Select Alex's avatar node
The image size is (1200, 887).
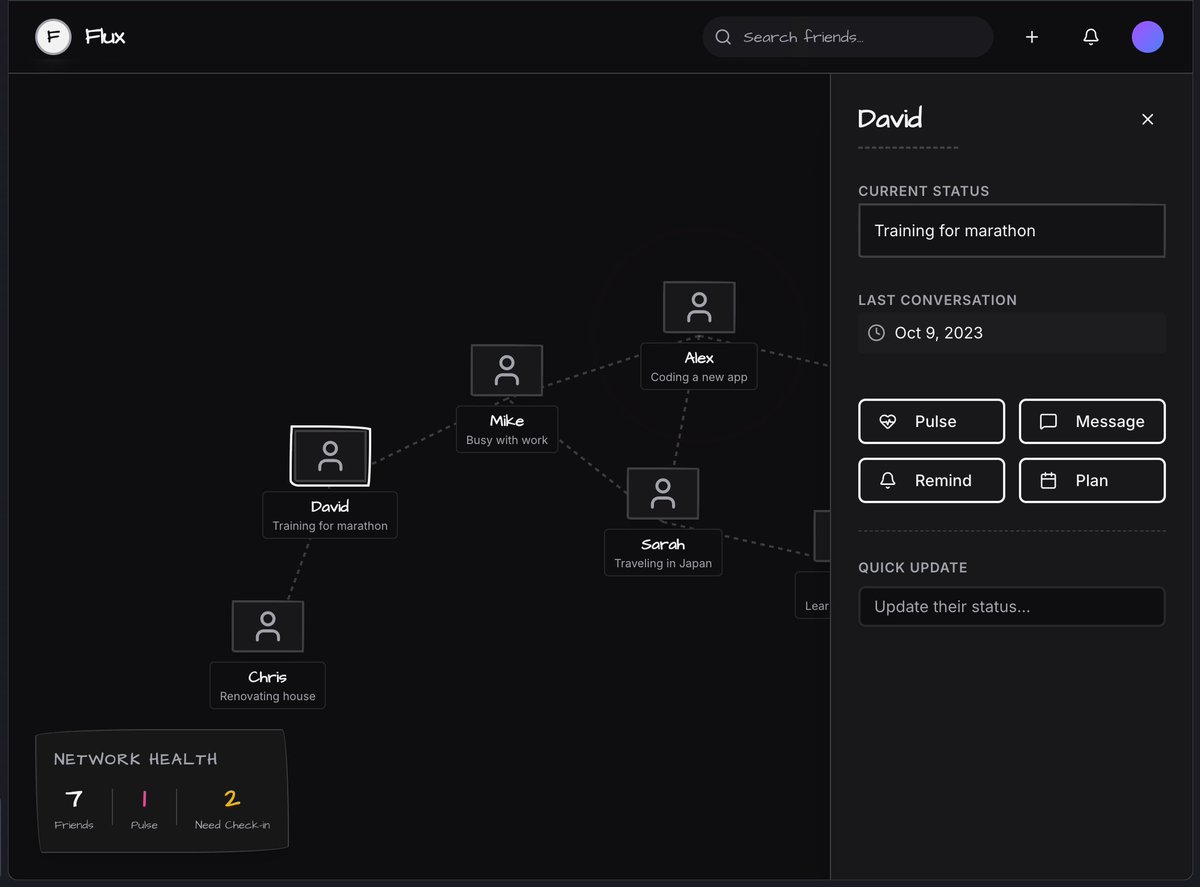(x=699, y=307)
